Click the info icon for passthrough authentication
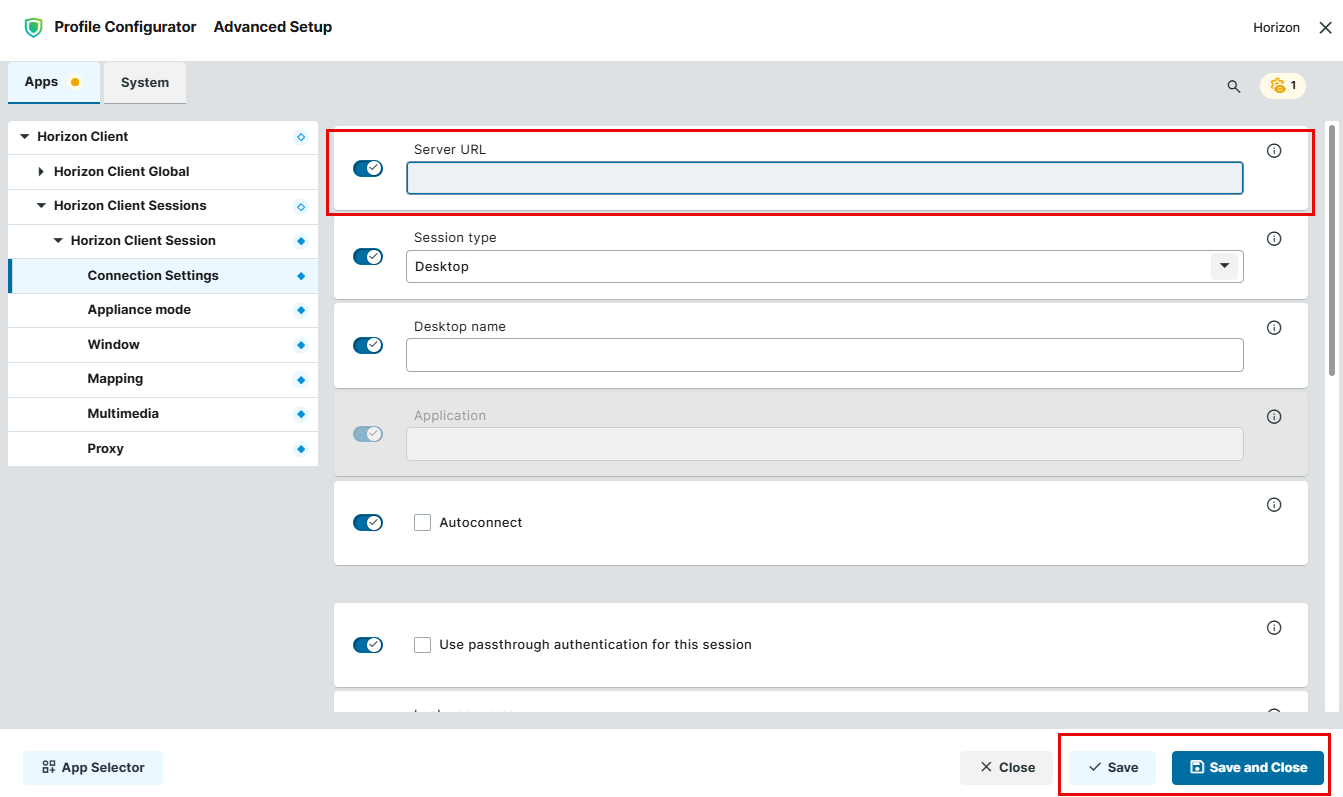The width and height of the screenshot is (1343, 797). point(1274,628)
